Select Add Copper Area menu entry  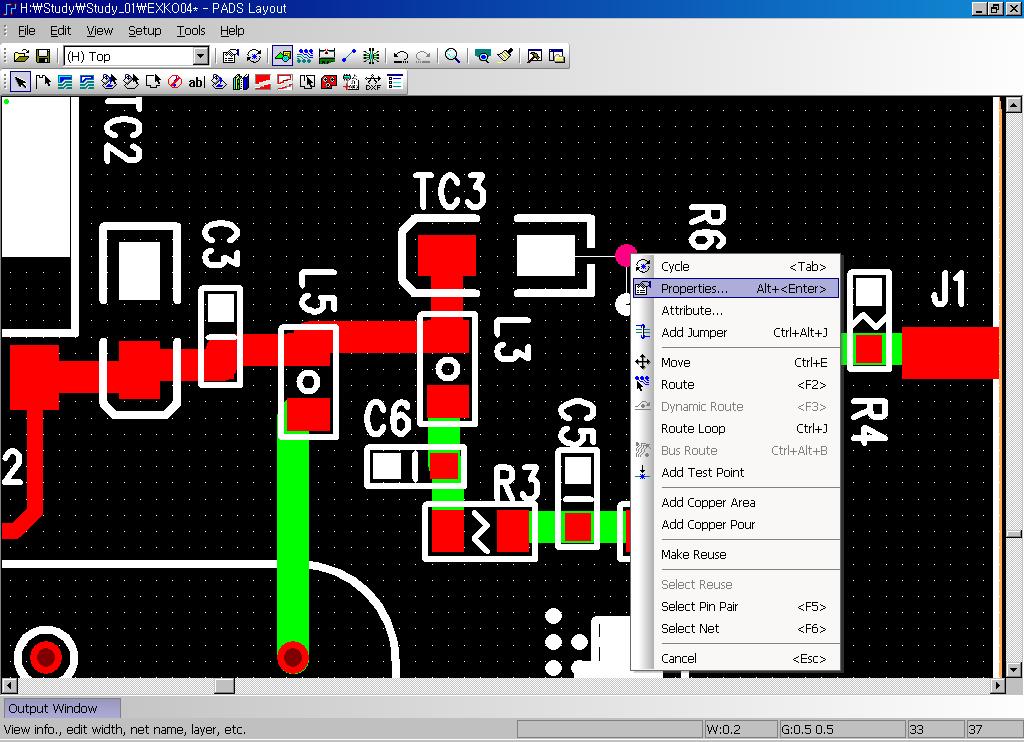pos(736,502)
